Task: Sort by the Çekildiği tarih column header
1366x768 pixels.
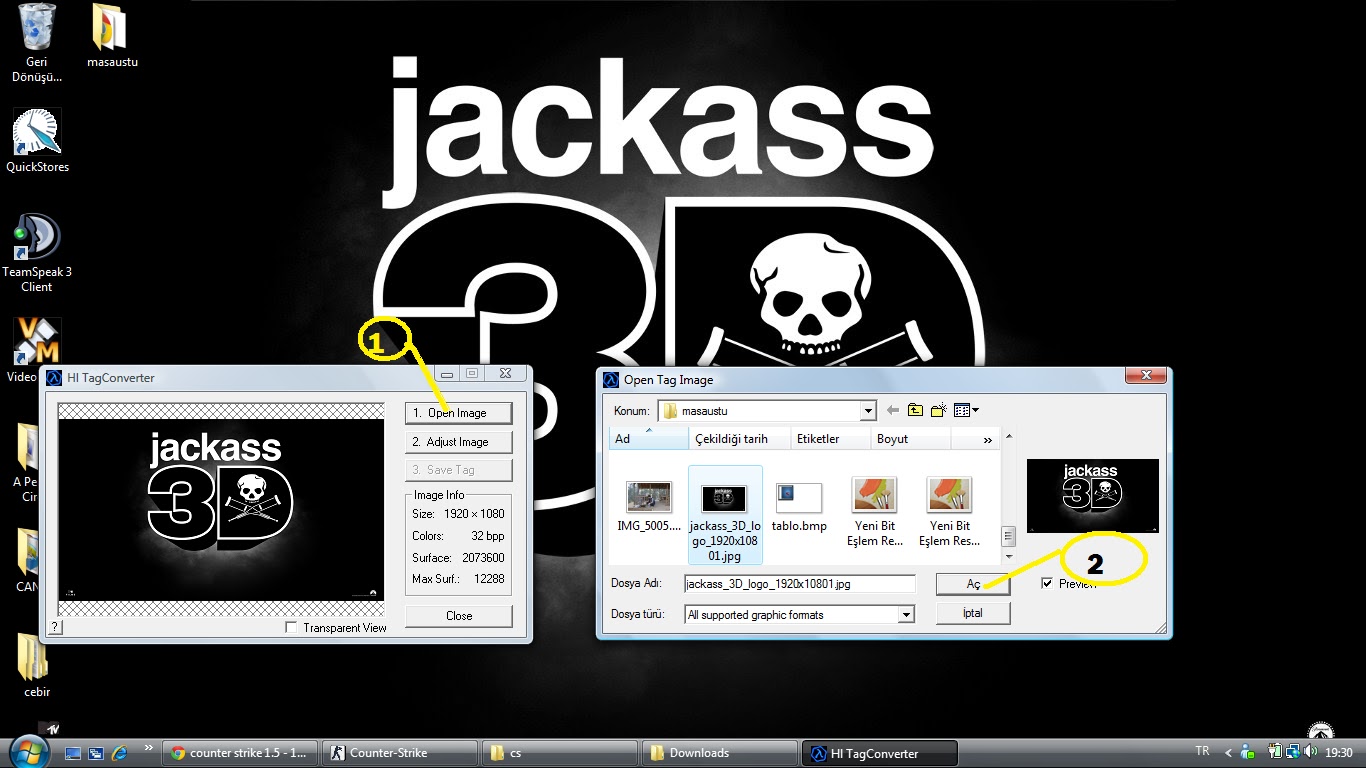Action: [x=739, y=439]
